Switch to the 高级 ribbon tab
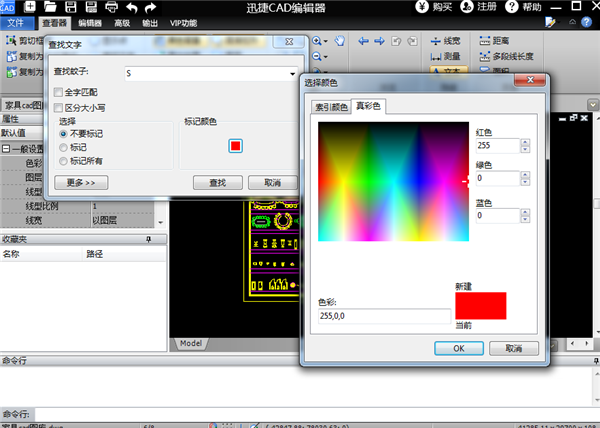Screen dimensions: 600x428 click(x=122, y=23)
